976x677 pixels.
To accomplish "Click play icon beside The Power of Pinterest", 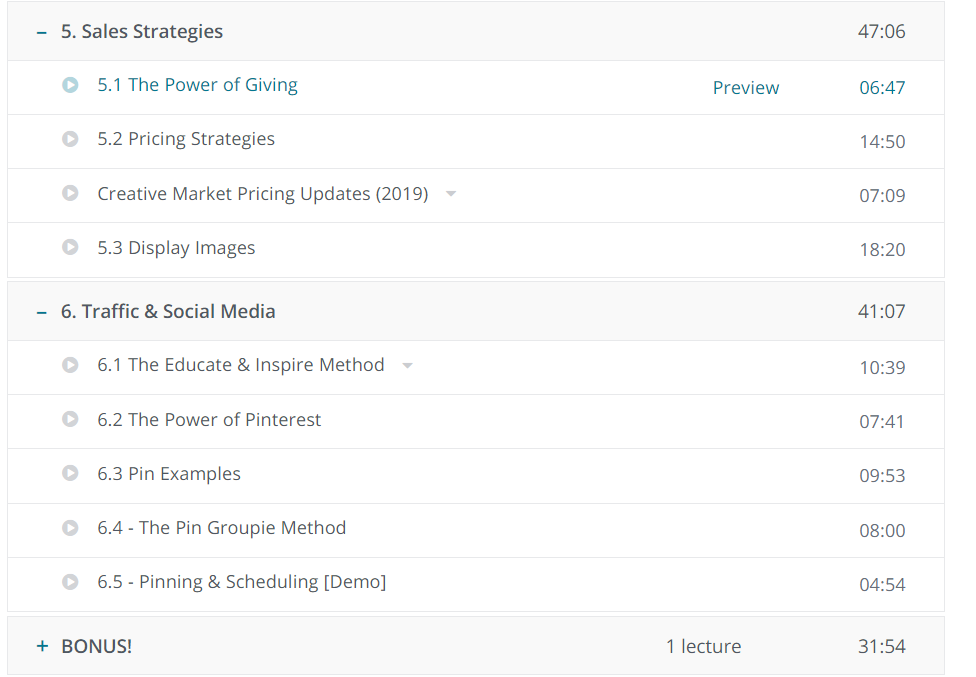I will coord(70,420).
